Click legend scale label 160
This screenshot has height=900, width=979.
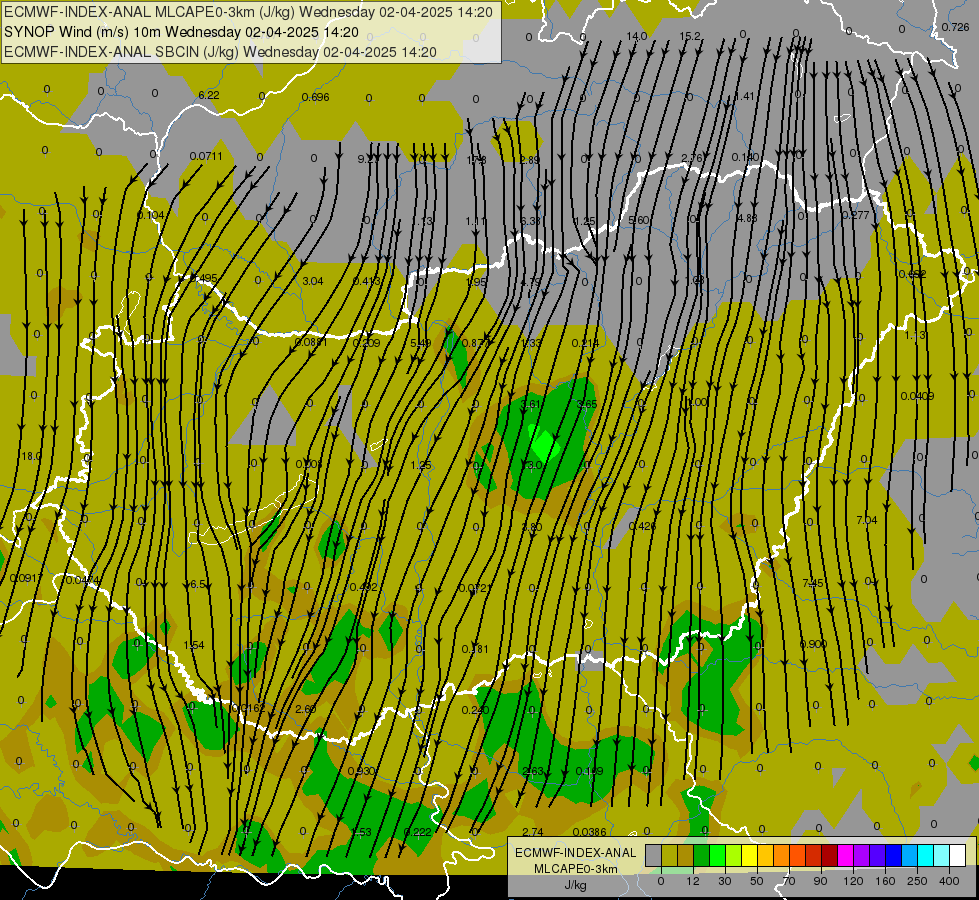[885, 881]
